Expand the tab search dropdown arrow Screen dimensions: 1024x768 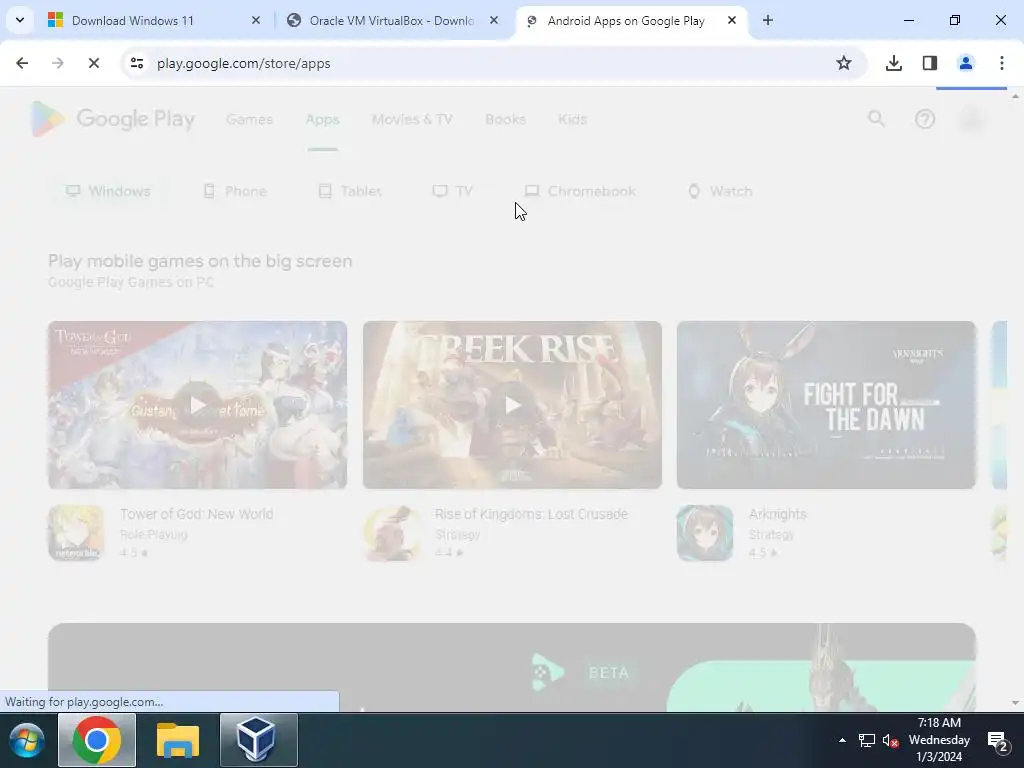click(x=20, y=20)
